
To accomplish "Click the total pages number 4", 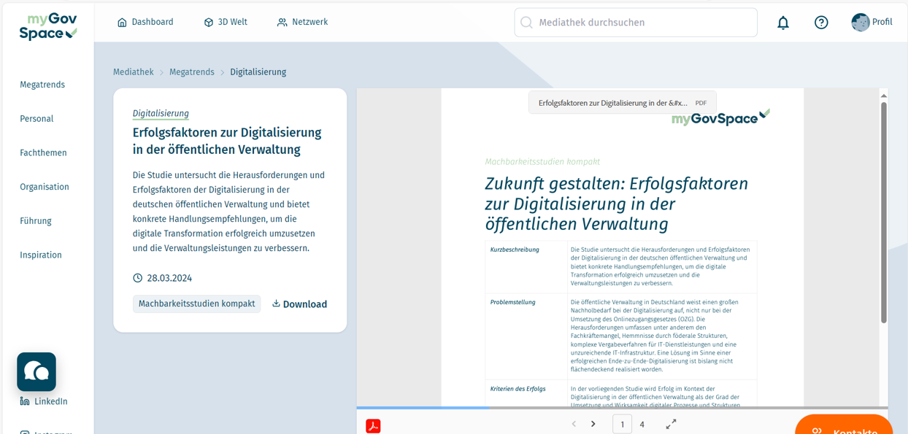I will [x=642, y=424].
